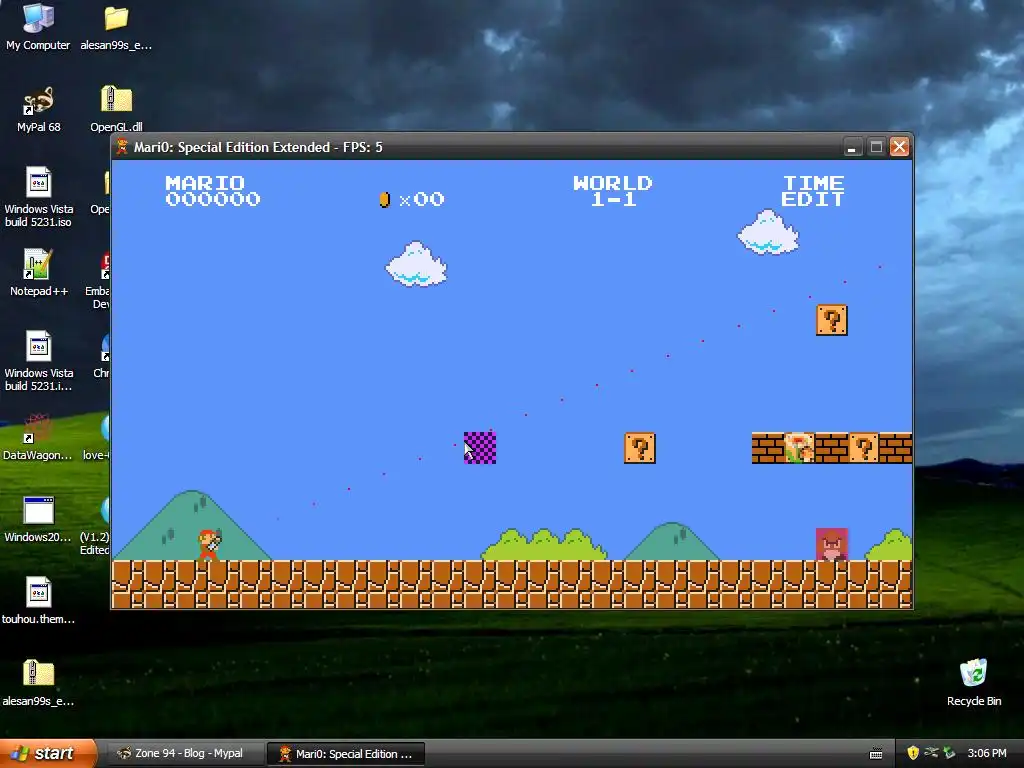Minimize the Mari0 window

852,147
